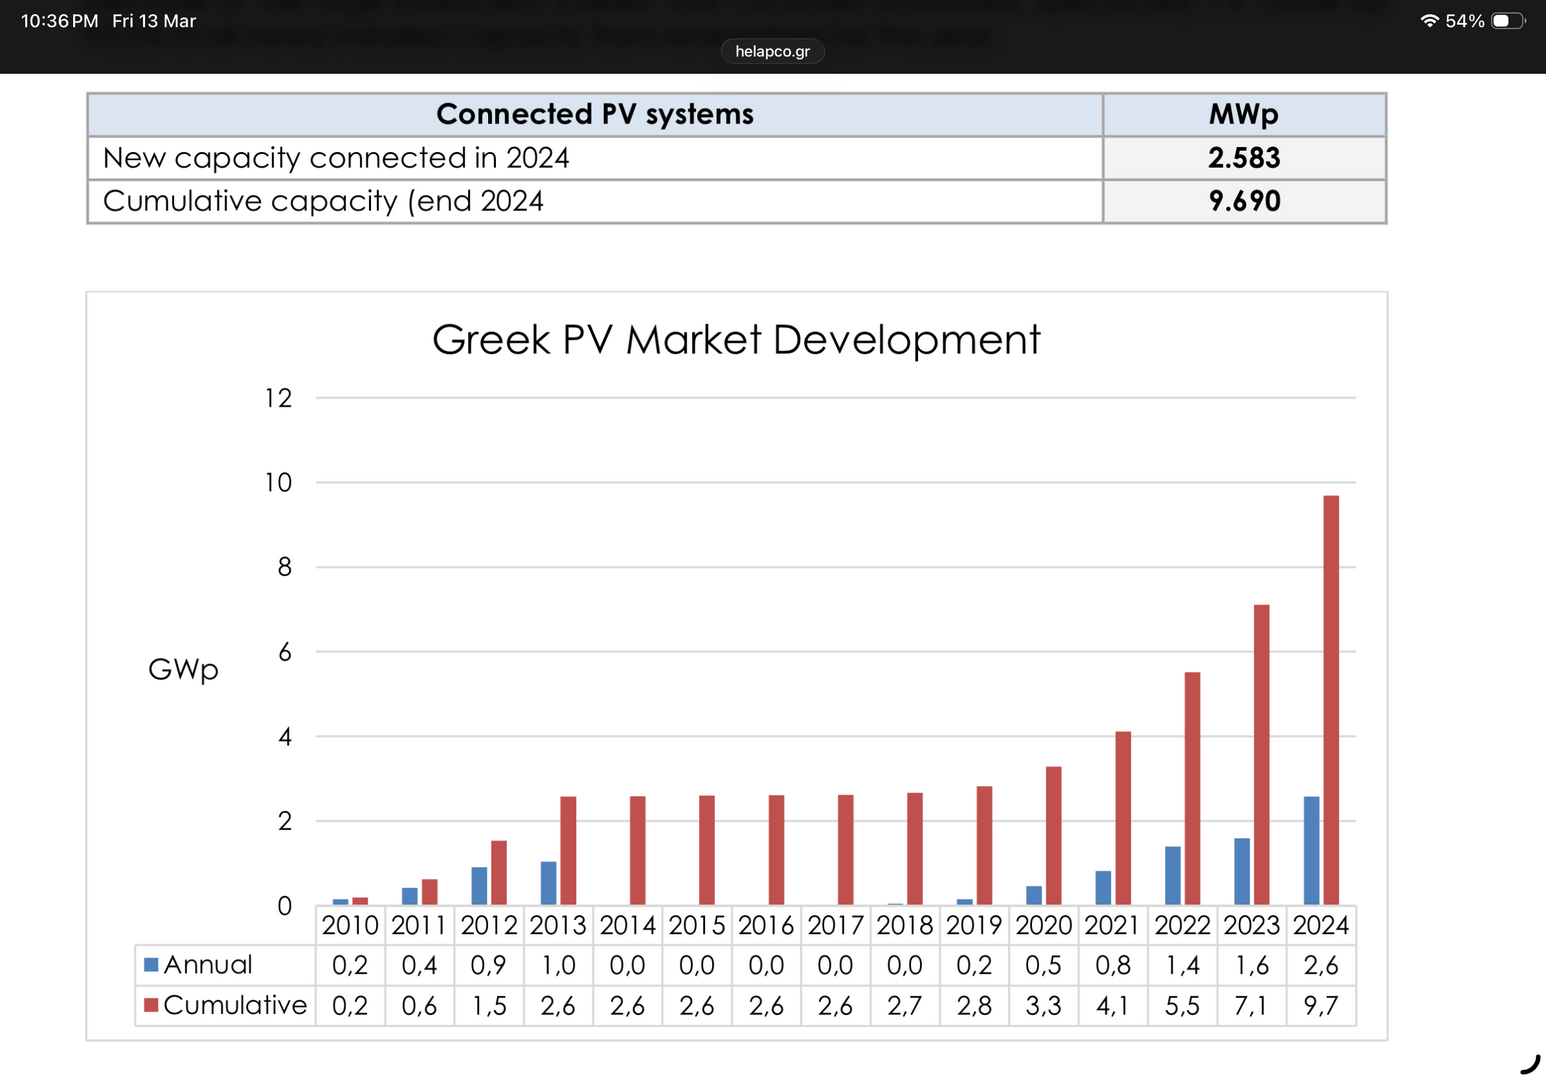
Task: Tap the Wi-Fi icon in status bar
Action: [1429, 21]
